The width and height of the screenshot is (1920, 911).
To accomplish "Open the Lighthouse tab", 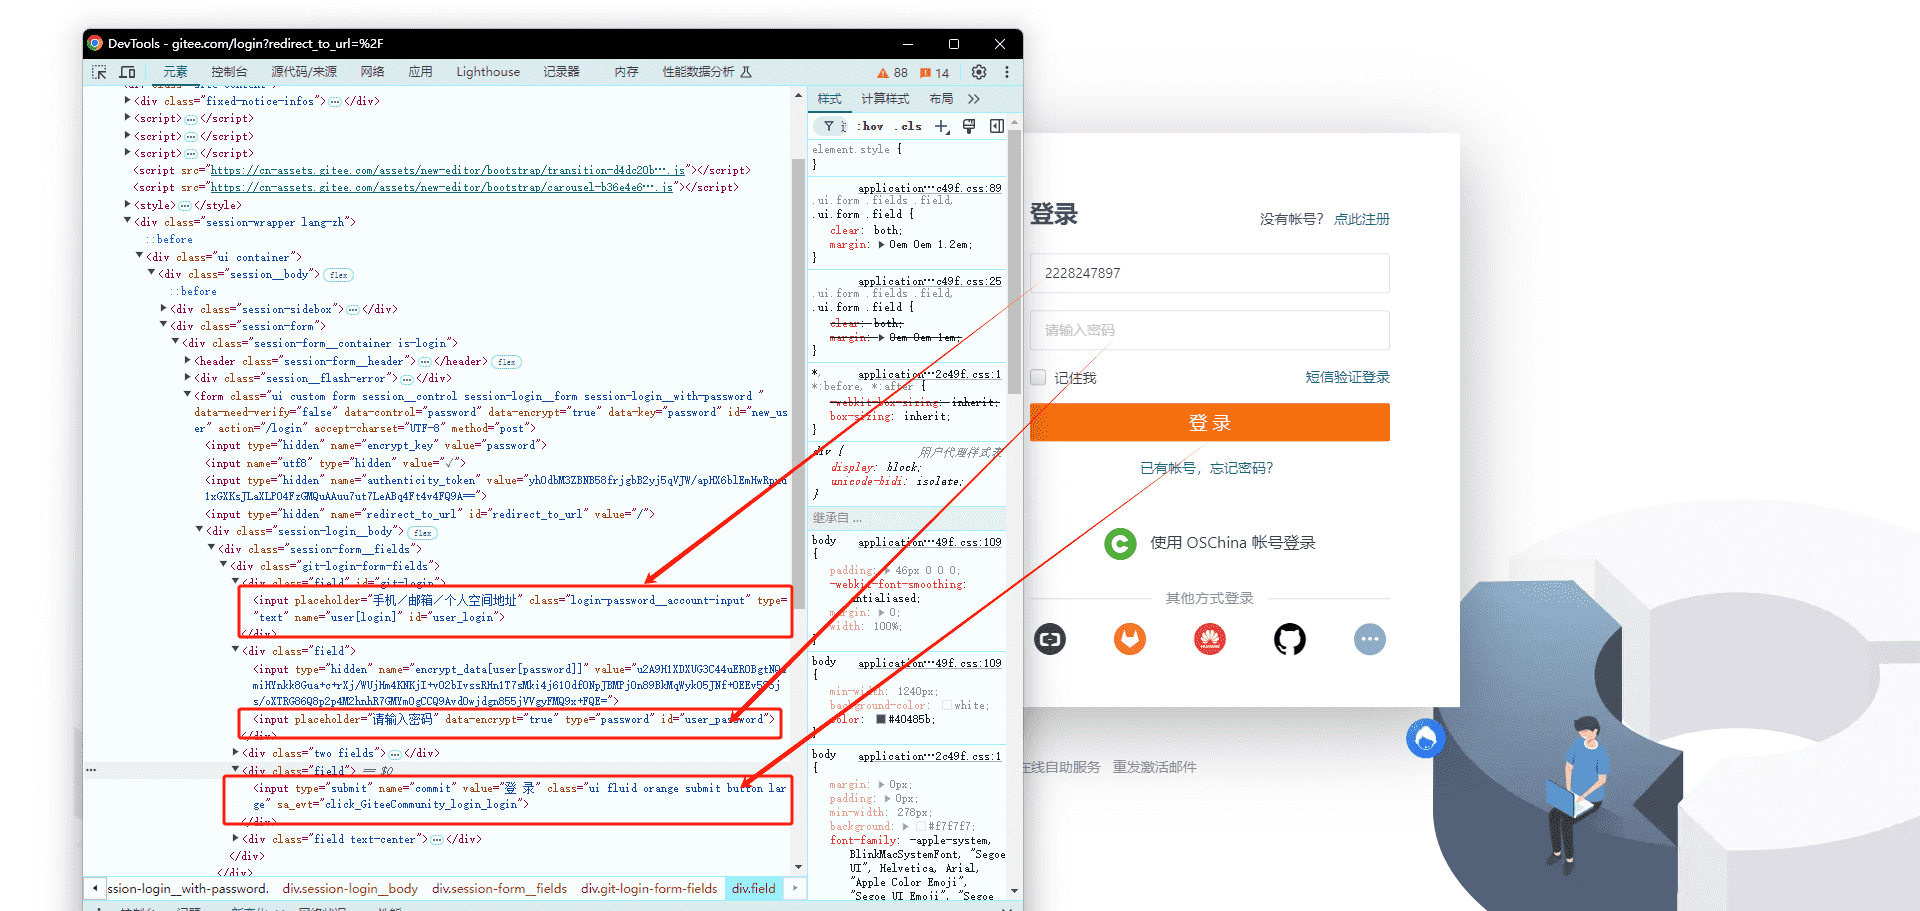I will pos(488,72).
